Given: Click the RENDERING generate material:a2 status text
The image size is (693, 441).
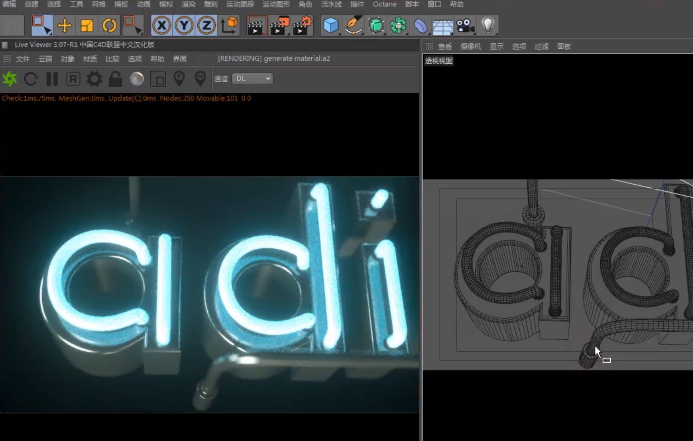Looking at the screenshot, I should coord(274,58).
